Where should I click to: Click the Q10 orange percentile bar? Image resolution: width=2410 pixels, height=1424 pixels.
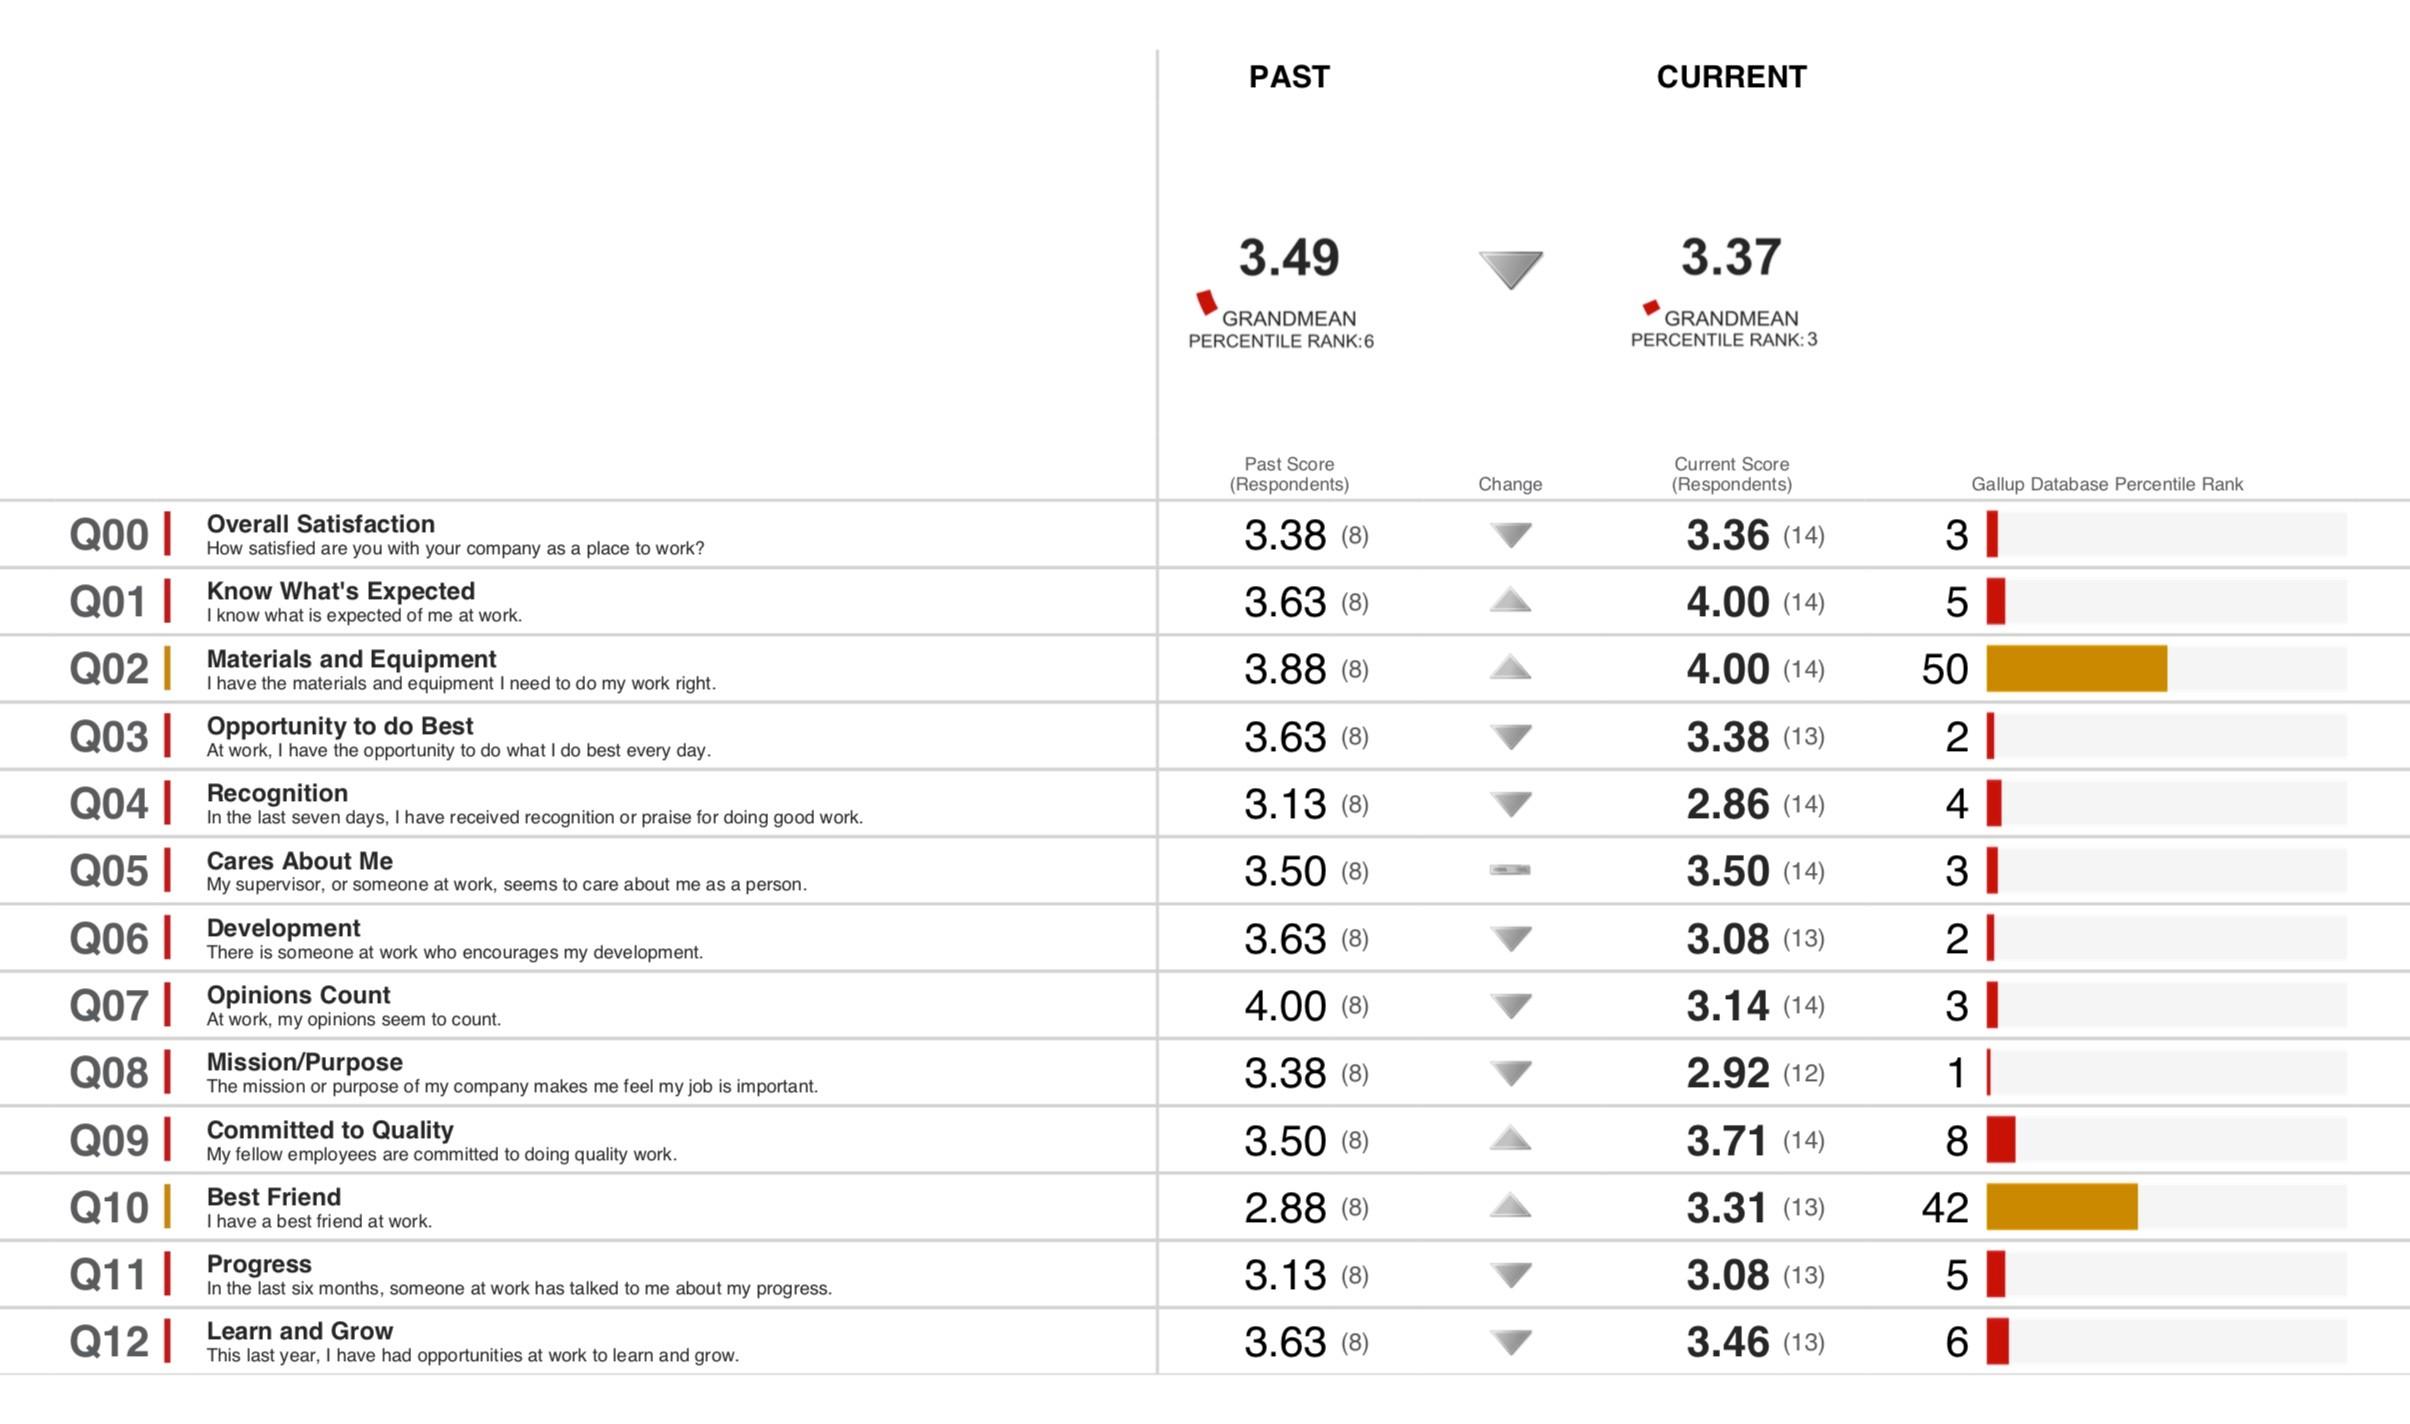(2061, 1206)
